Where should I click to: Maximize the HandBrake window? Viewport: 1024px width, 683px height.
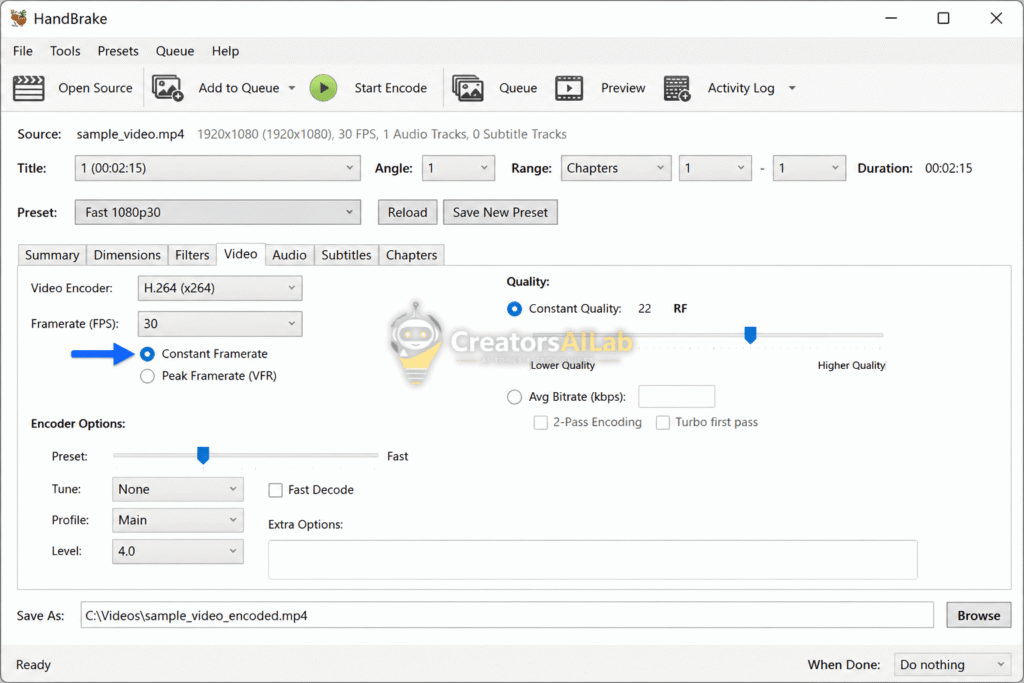[x=944, y=18]
